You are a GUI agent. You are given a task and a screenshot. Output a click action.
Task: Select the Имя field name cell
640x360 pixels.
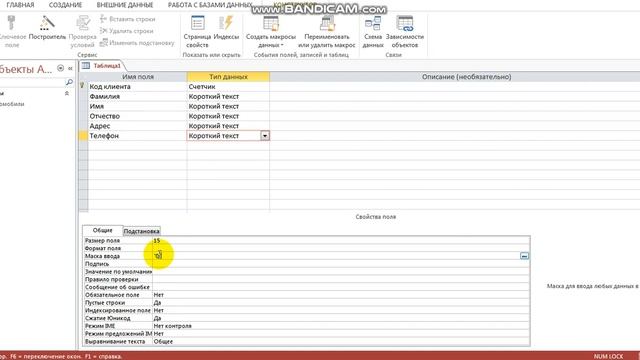click(x=138, y=106)
